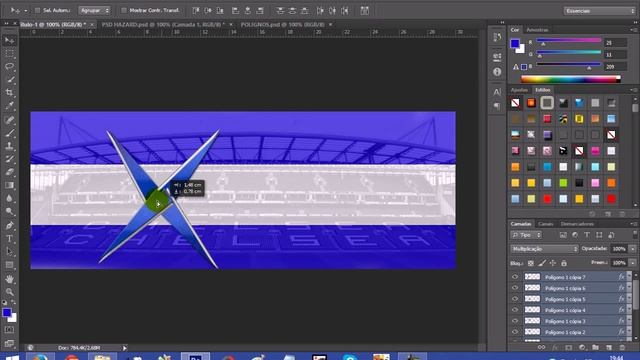Viewport: 640px width, 360px height.
Task: Hide layer Polígono 1 cópia 3
Action: click(x=515, y=321)
